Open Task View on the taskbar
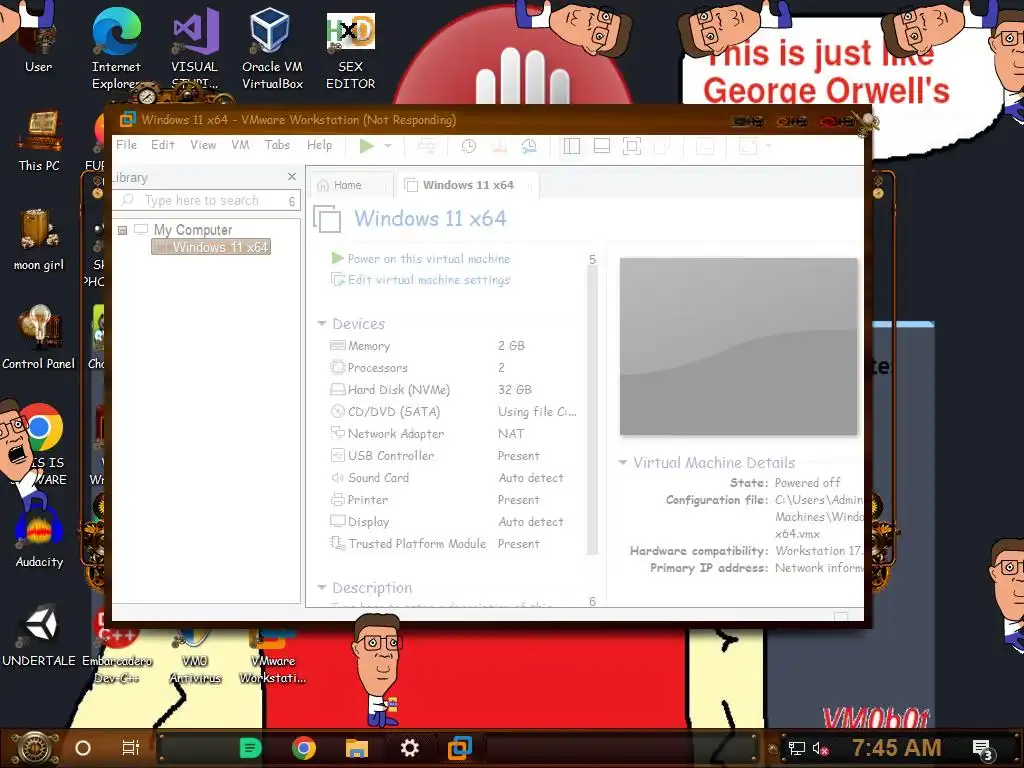Viewport: 1024px width, 768px height. pos(131,748)
